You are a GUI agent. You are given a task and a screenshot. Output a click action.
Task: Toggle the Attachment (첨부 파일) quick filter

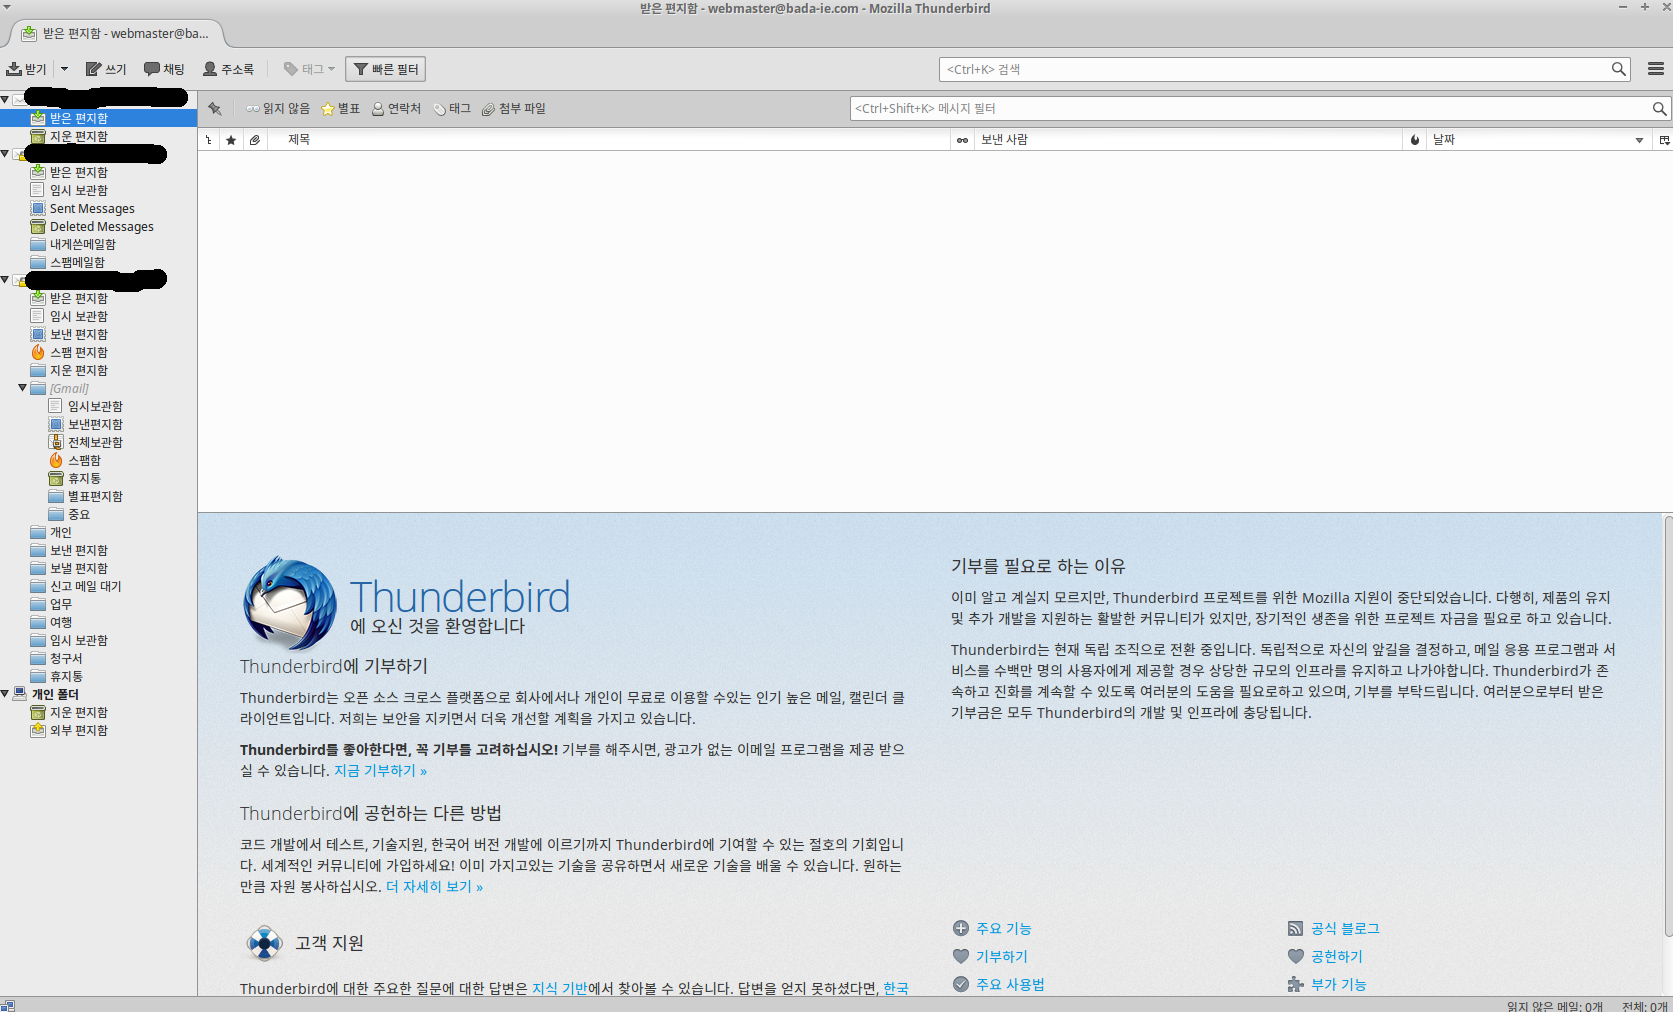[x=513, y=109]
